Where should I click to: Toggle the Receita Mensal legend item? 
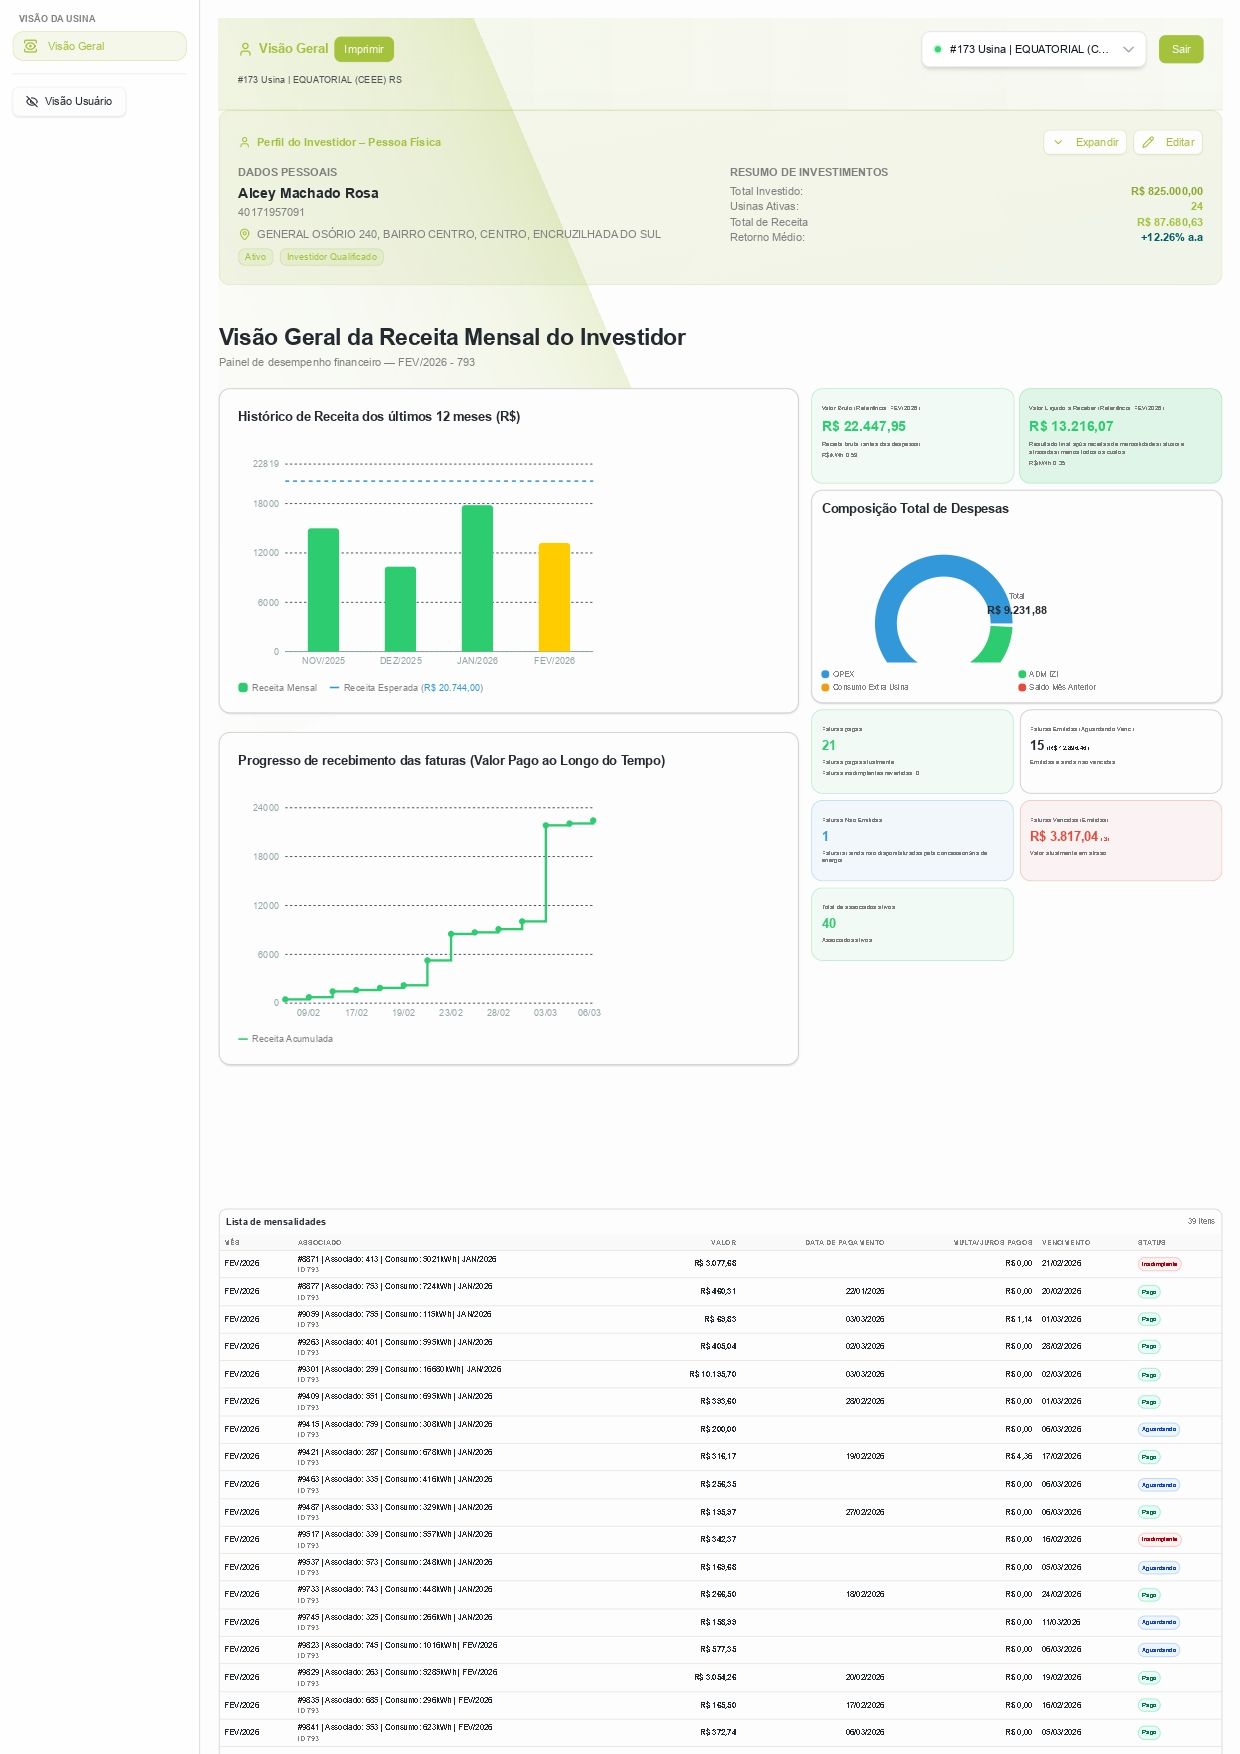tap(277, 688)
